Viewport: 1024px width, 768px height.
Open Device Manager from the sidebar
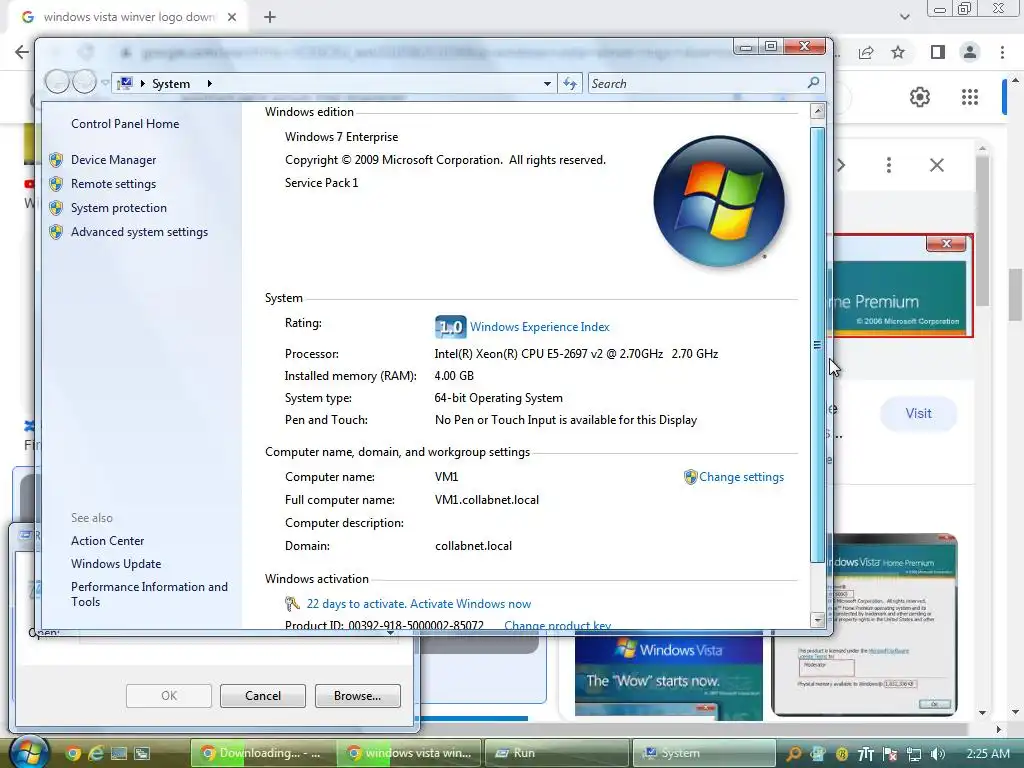tap(113, 160)
